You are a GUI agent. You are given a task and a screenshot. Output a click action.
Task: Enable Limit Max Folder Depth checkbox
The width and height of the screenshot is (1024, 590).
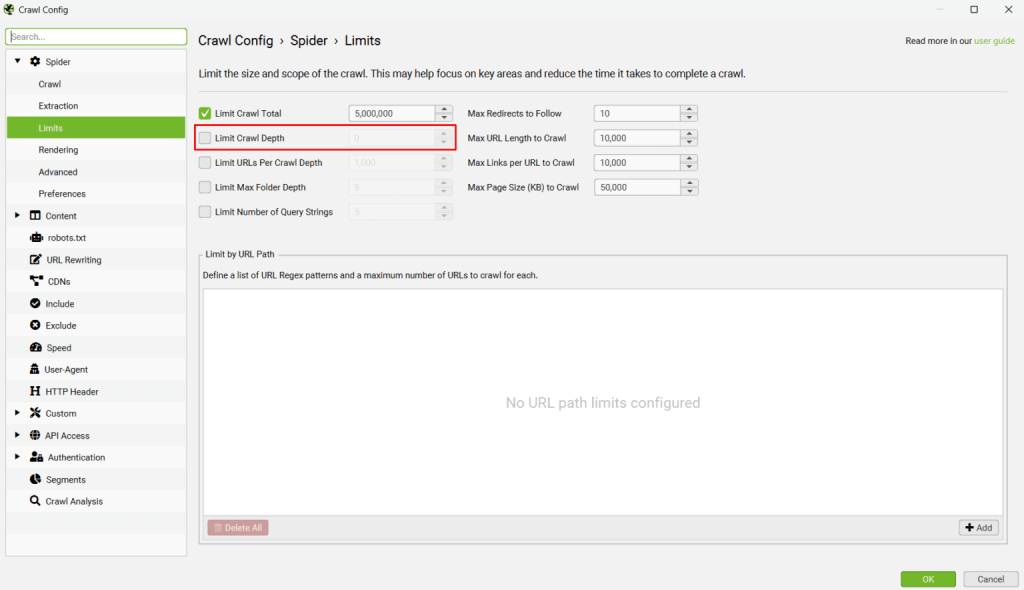(205, 188)
